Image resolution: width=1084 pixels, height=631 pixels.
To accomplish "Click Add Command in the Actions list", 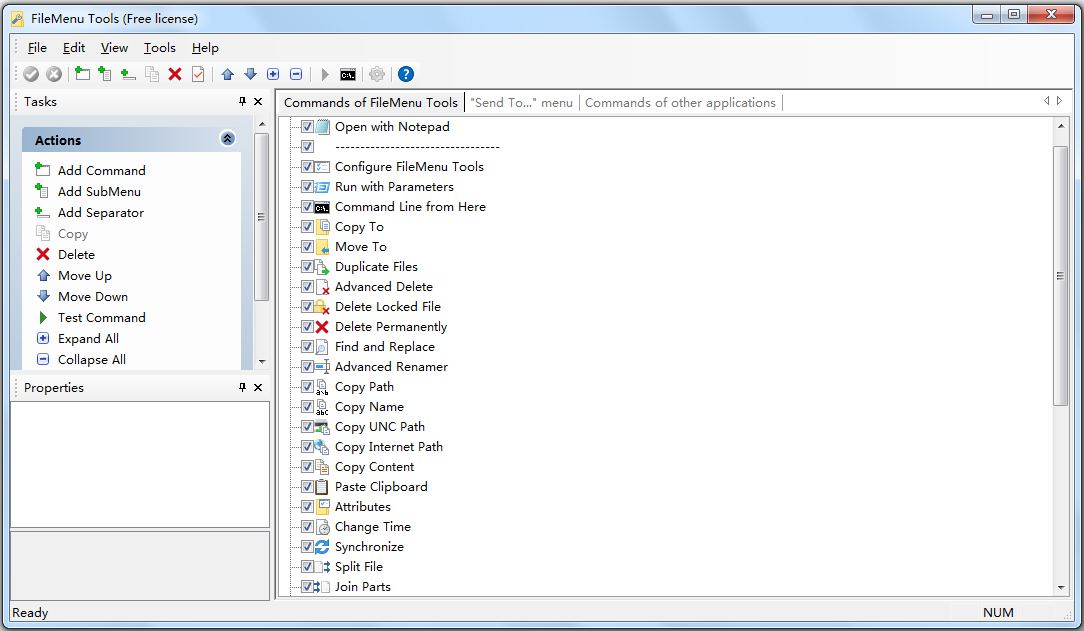I will tap(100, 170).
